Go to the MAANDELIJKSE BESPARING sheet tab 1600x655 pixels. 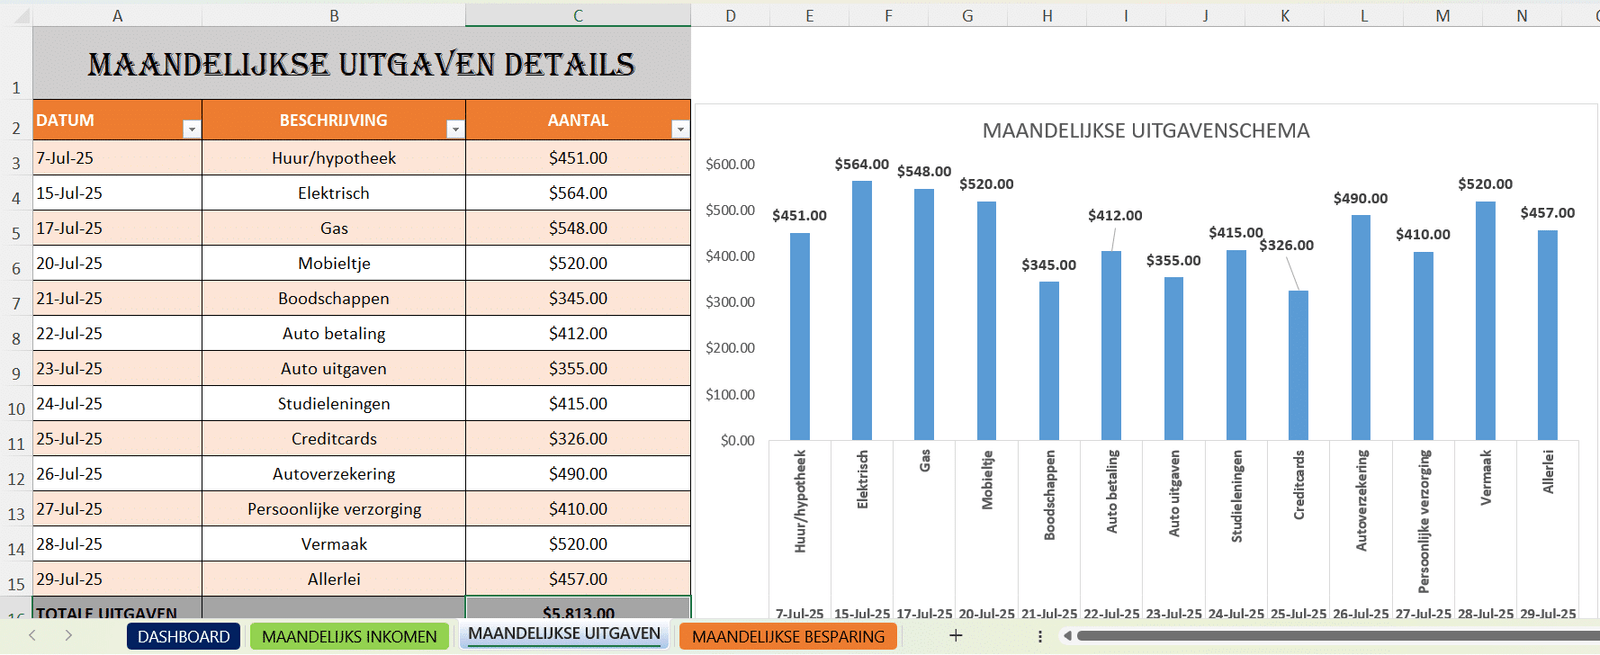(788, 637)
